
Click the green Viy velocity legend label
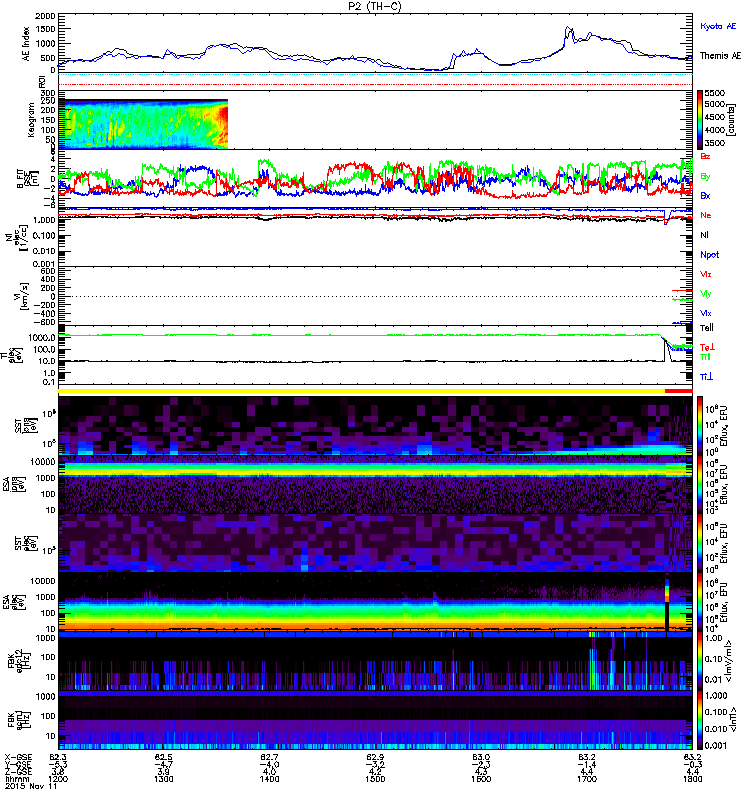[706, 294]
